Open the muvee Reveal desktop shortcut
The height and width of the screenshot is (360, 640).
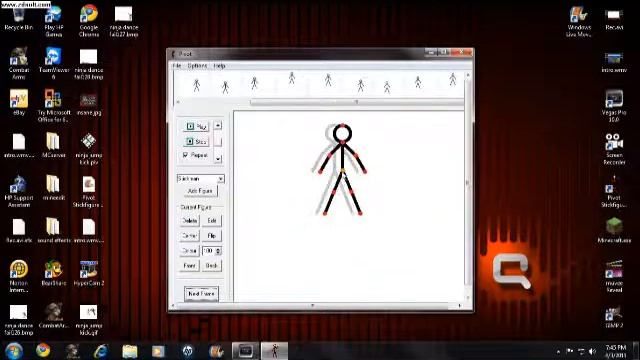coord(614,276)
